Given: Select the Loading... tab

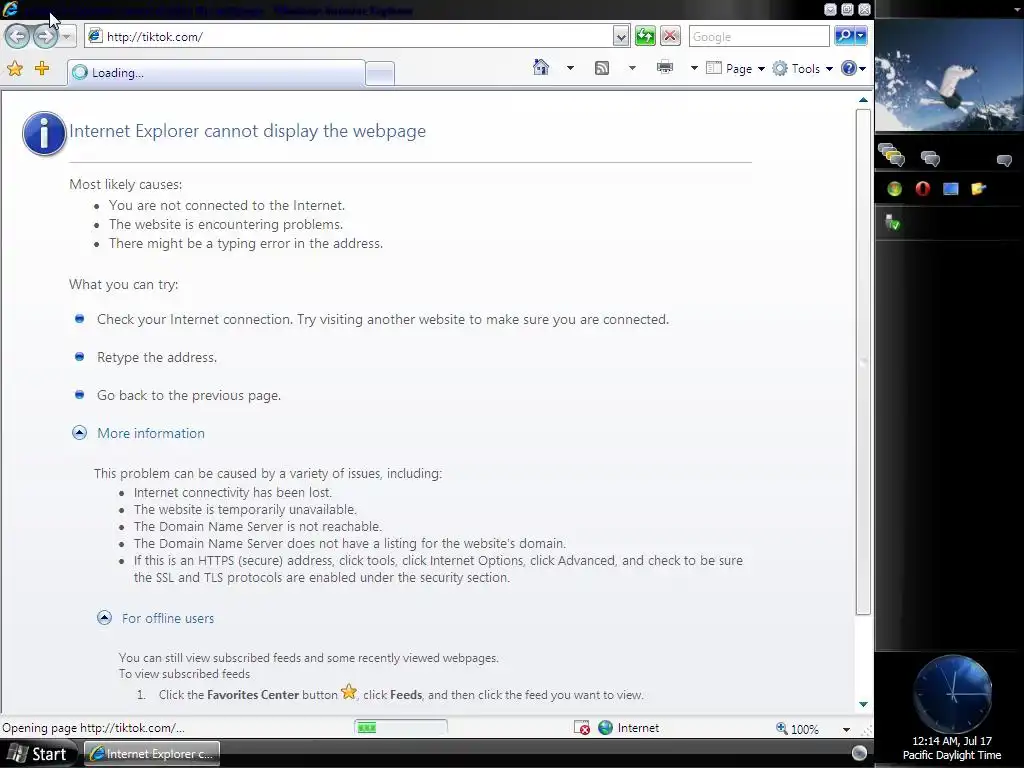Looking at the screenshot, I should point(216,72).
